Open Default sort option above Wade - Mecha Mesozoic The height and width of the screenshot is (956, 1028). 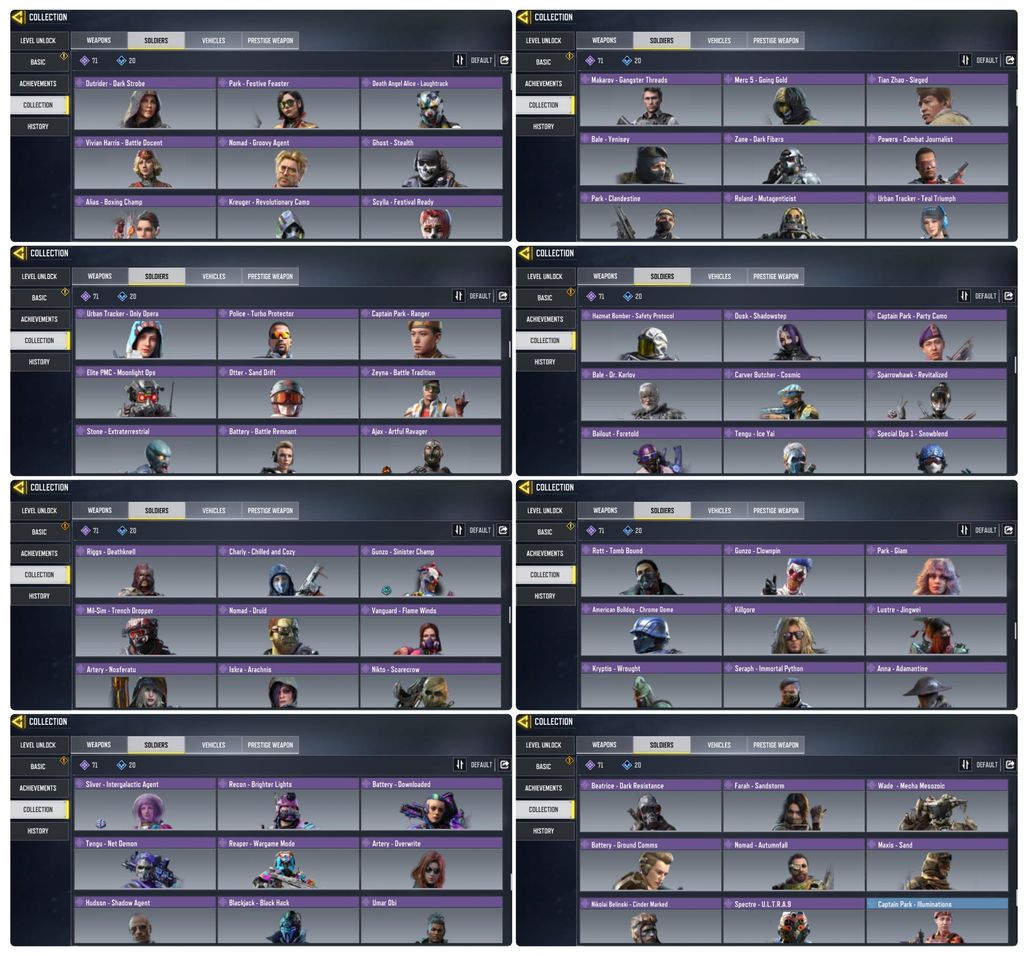(x=987, y=765)
